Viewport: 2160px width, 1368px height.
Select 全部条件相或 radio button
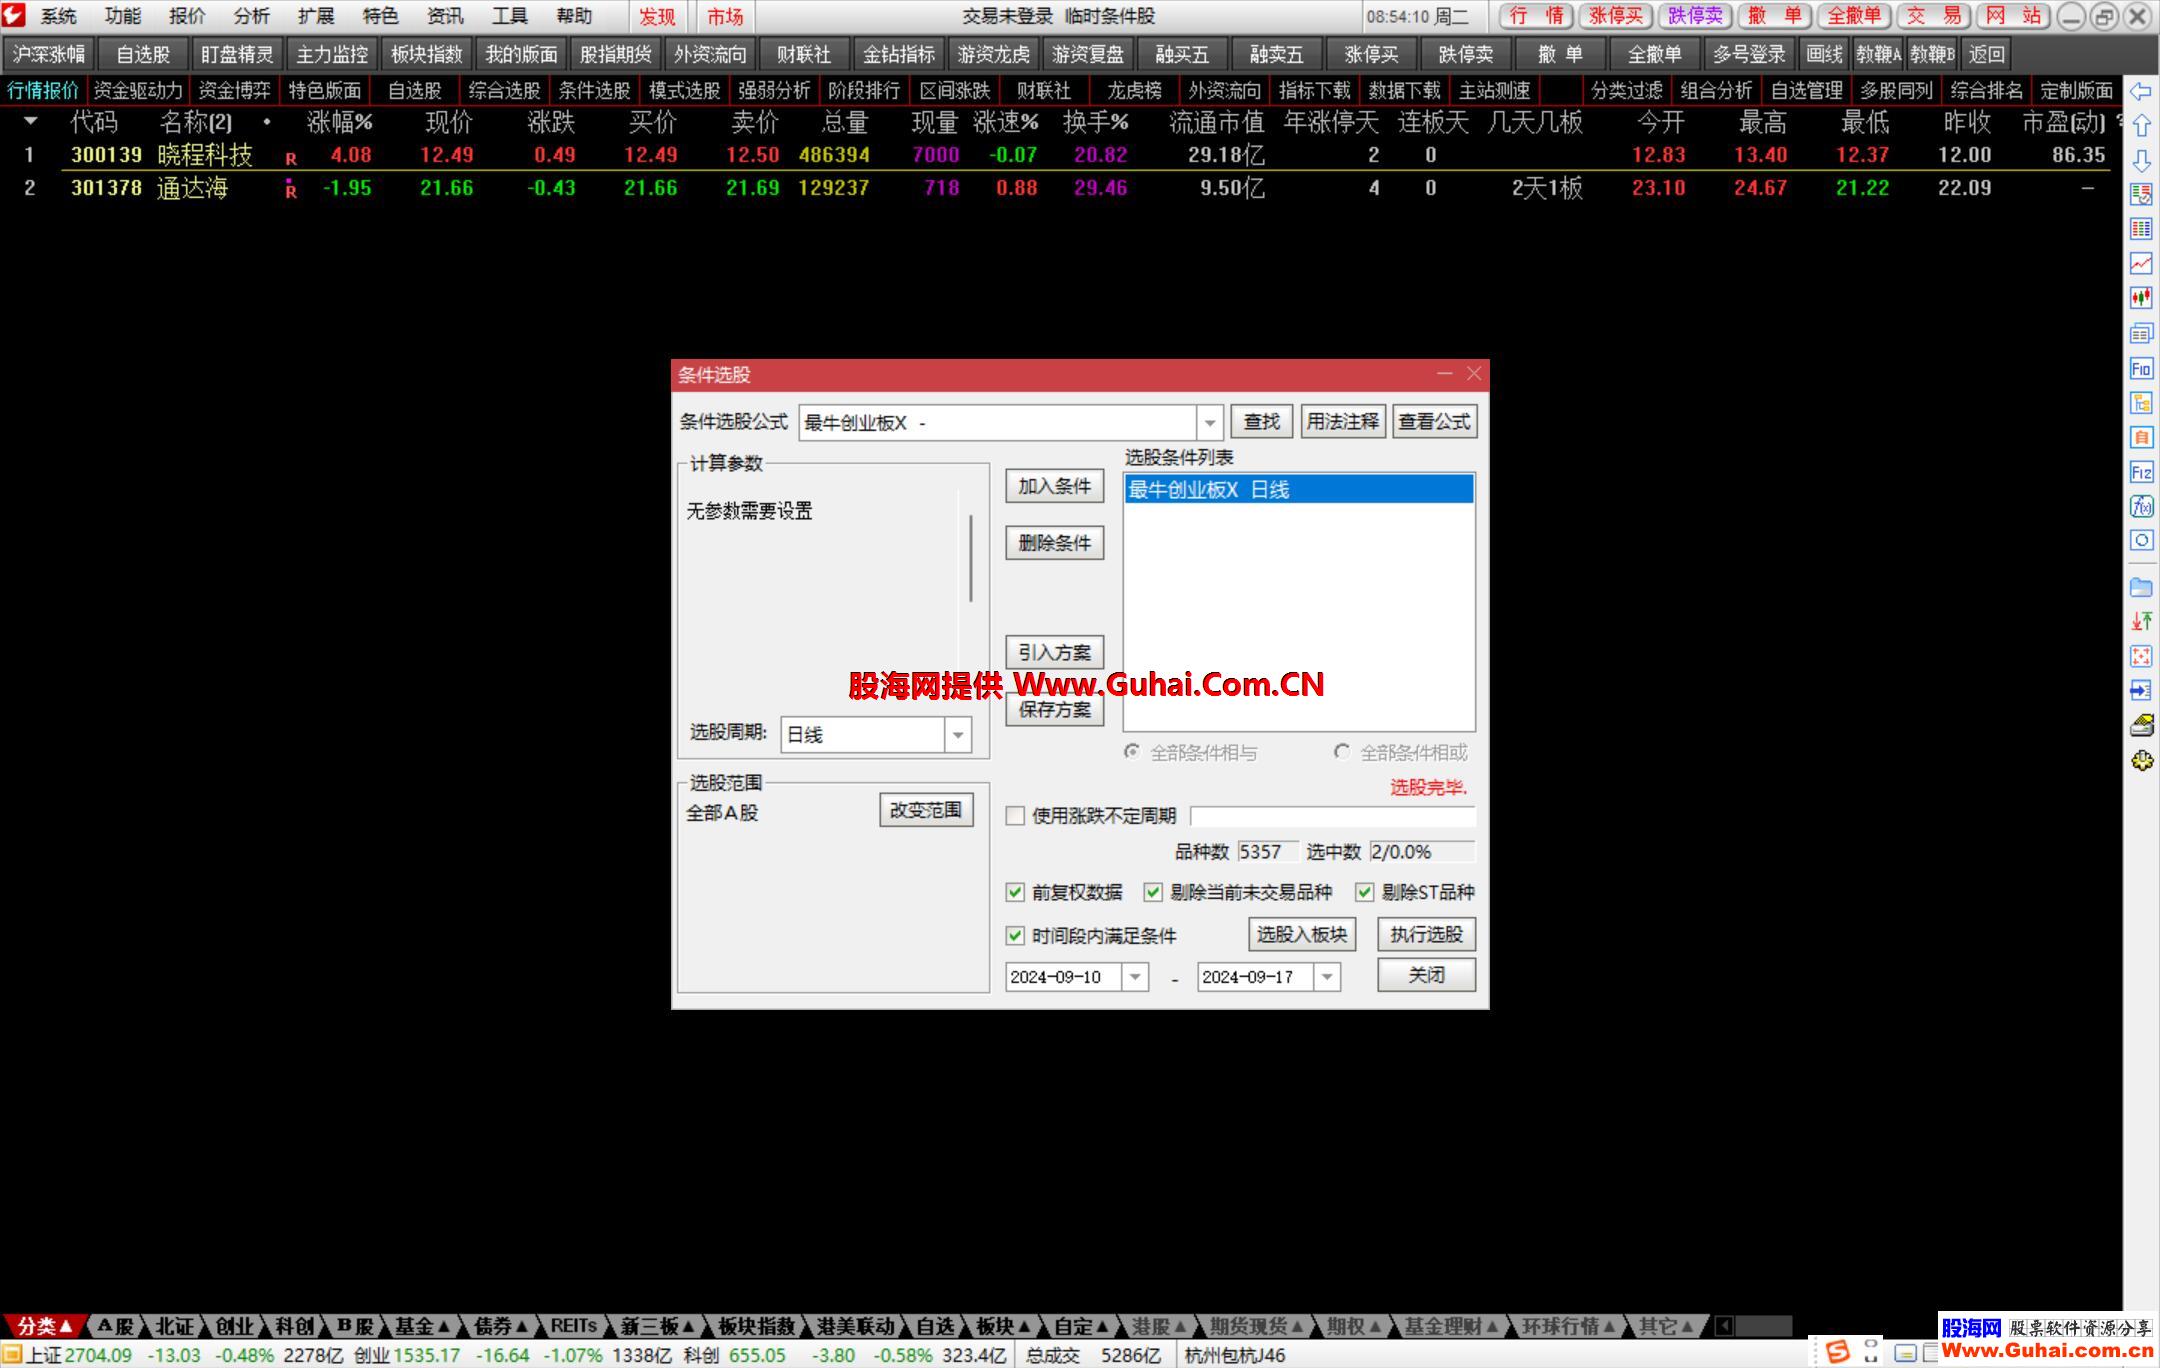[1342, 752]
